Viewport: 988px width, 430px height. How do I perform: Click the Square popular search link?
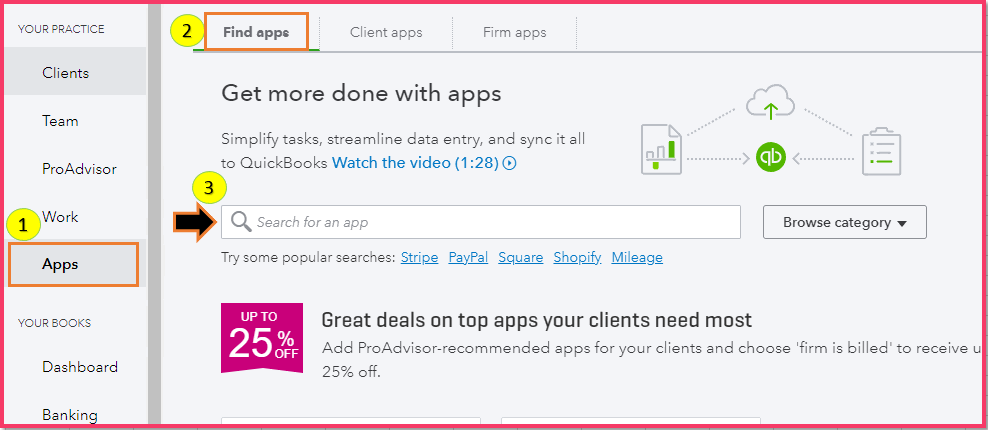click(x=520, y=257)
